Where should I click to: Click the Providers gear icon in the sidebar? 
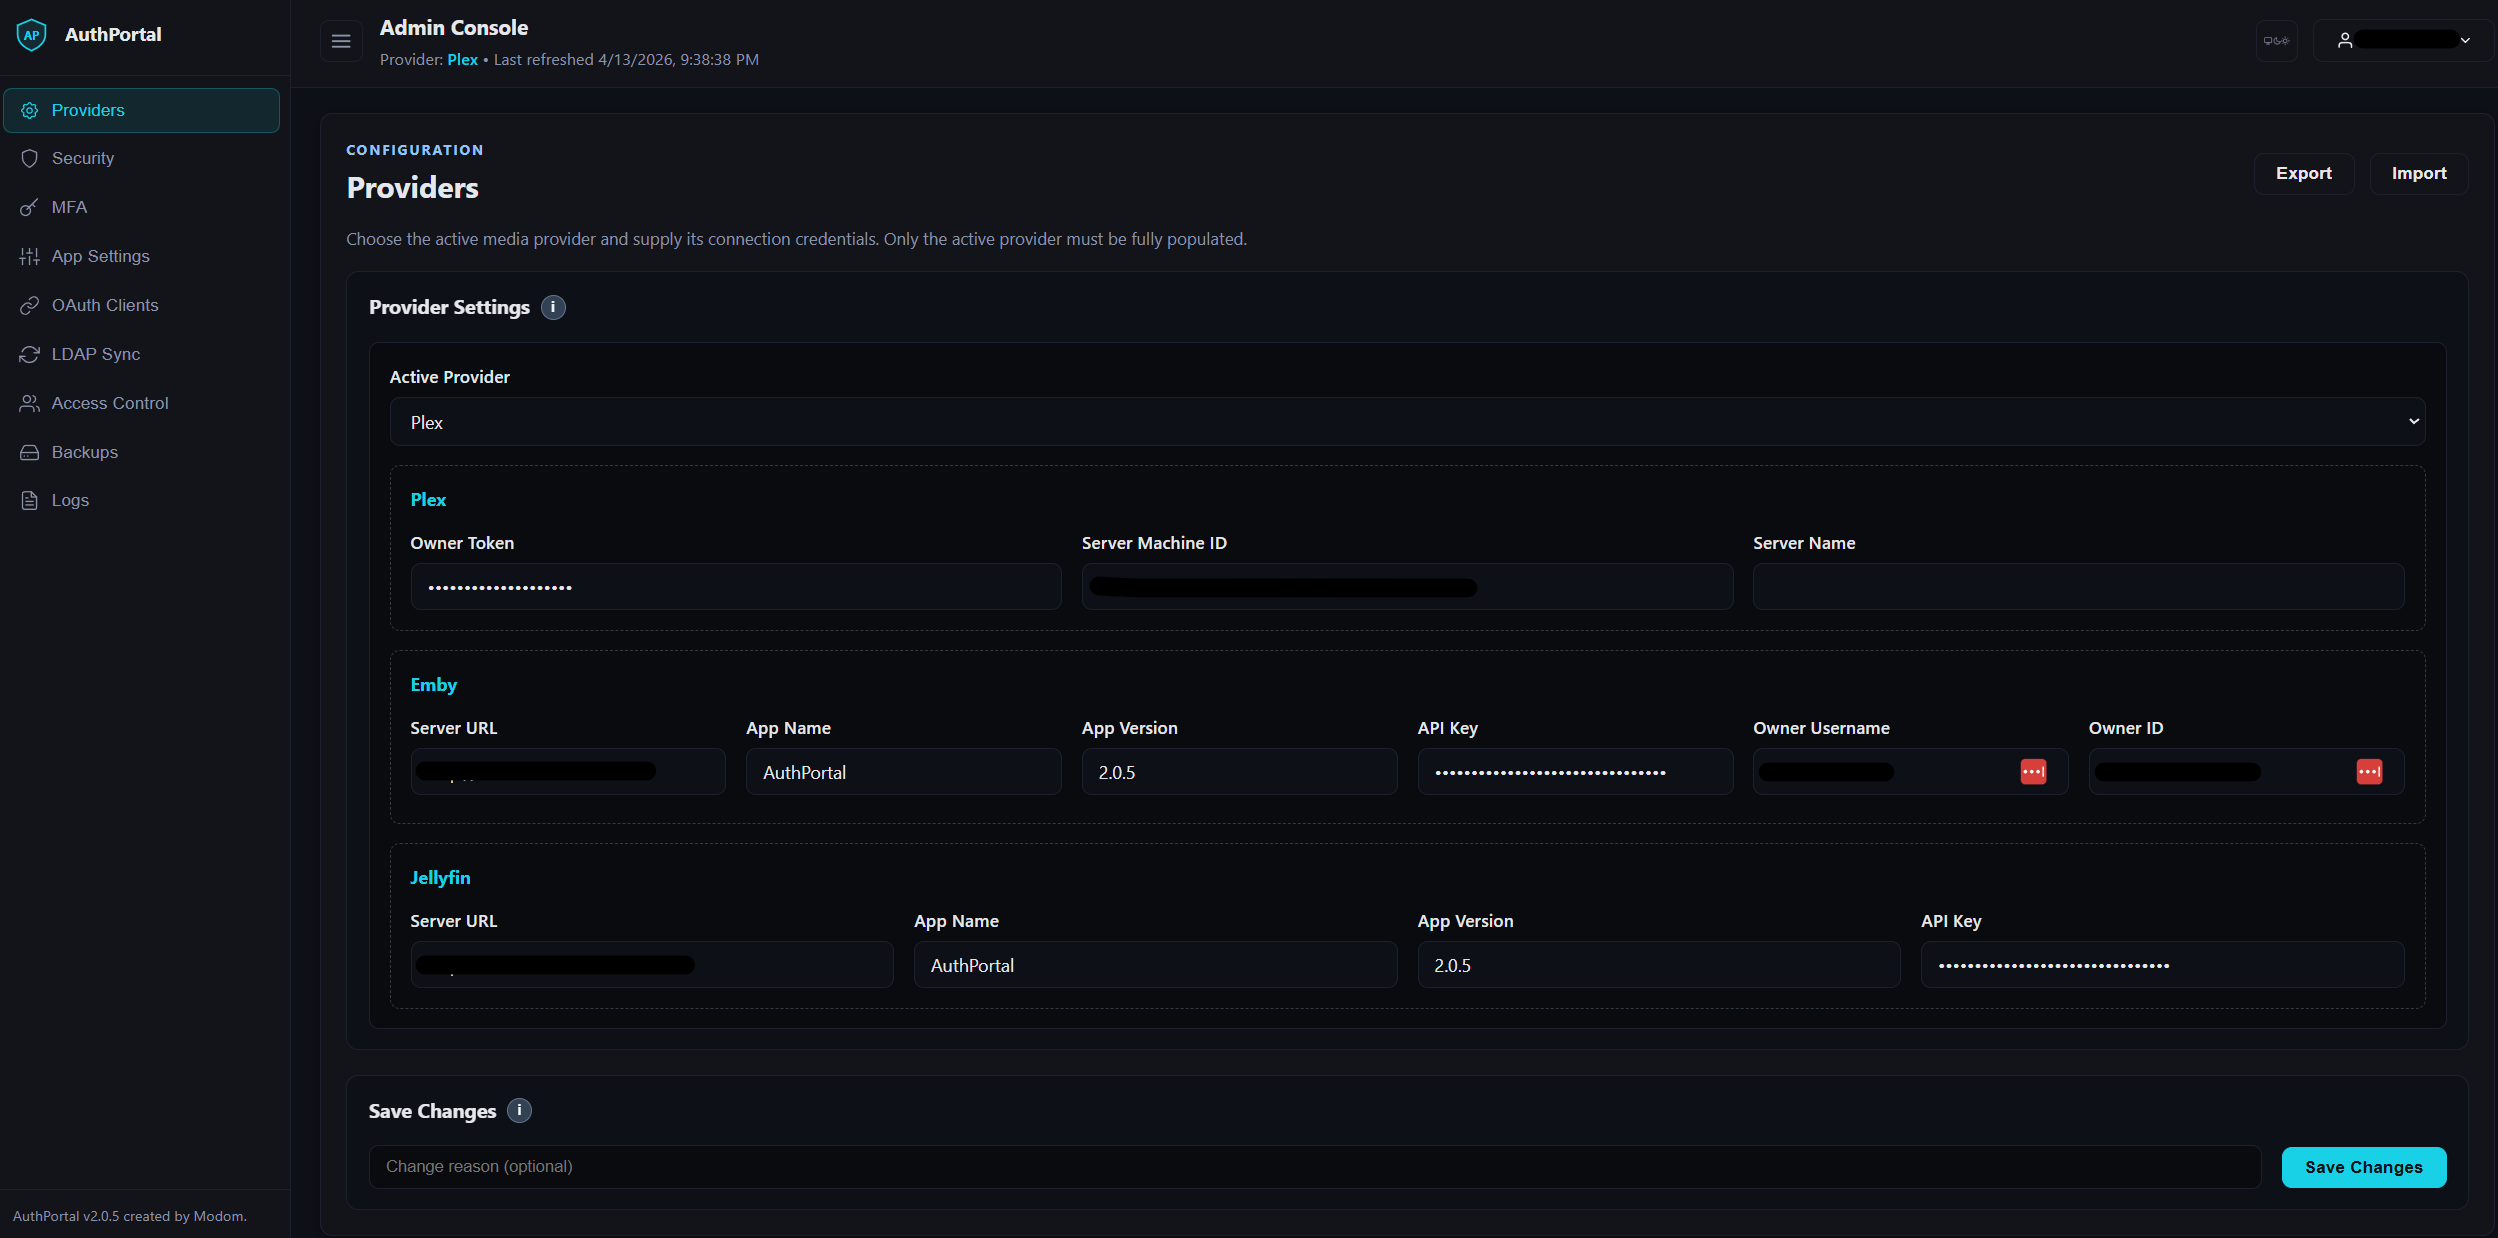pos(30,110)
